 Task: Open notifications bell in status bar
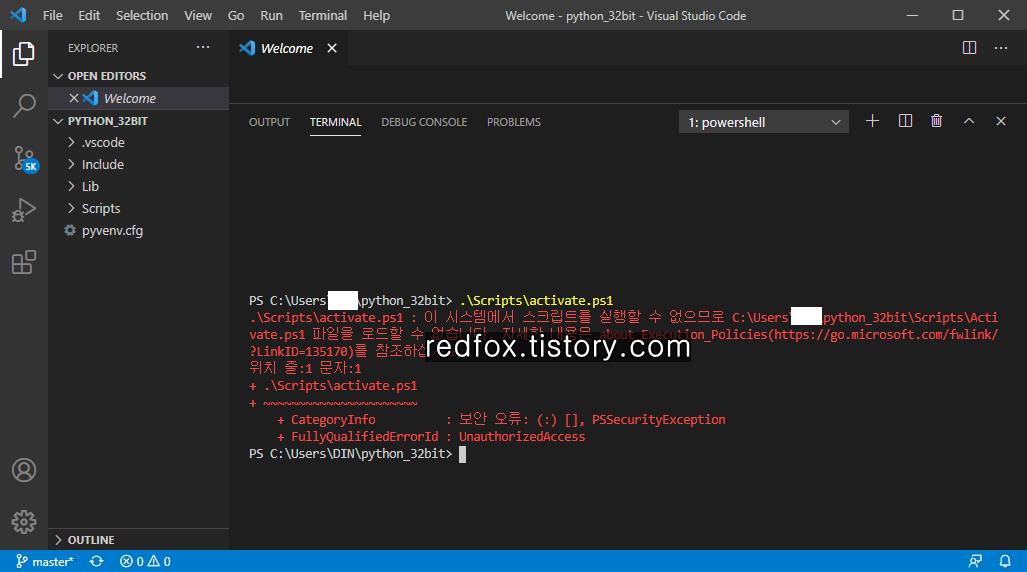(x=1005, y=562)
